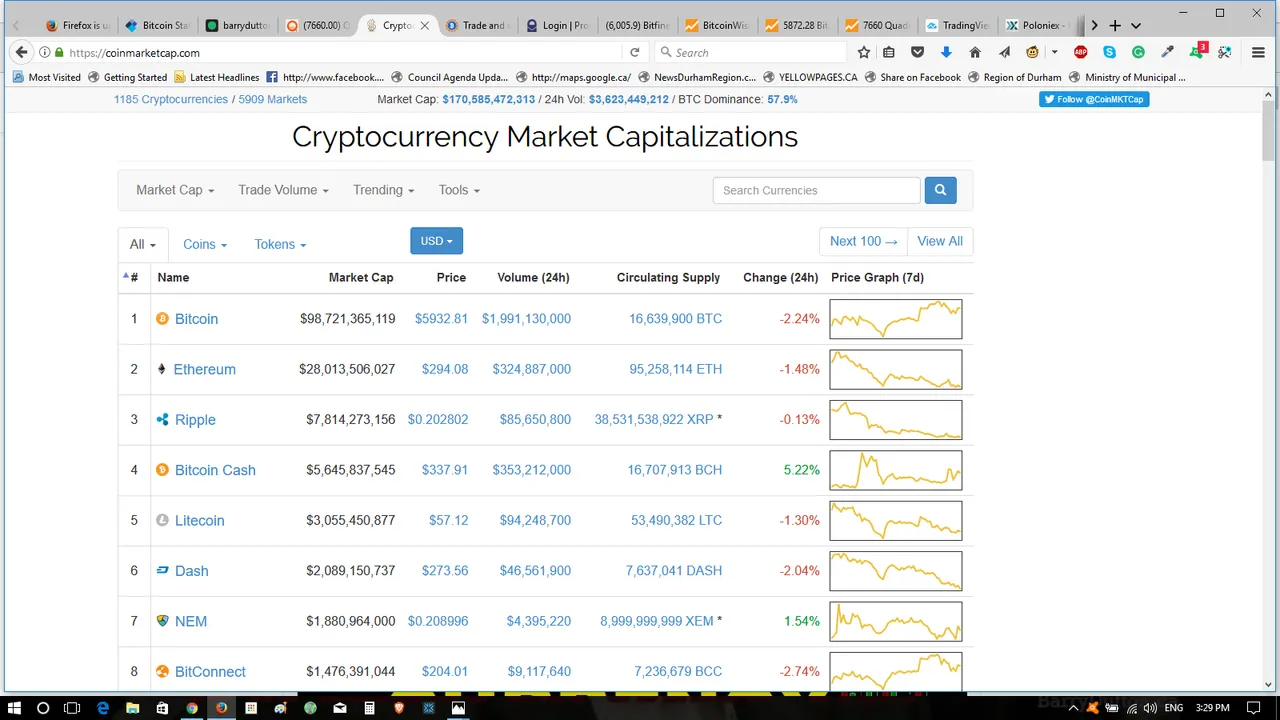Click the bookmark star icon

(864, 52)
